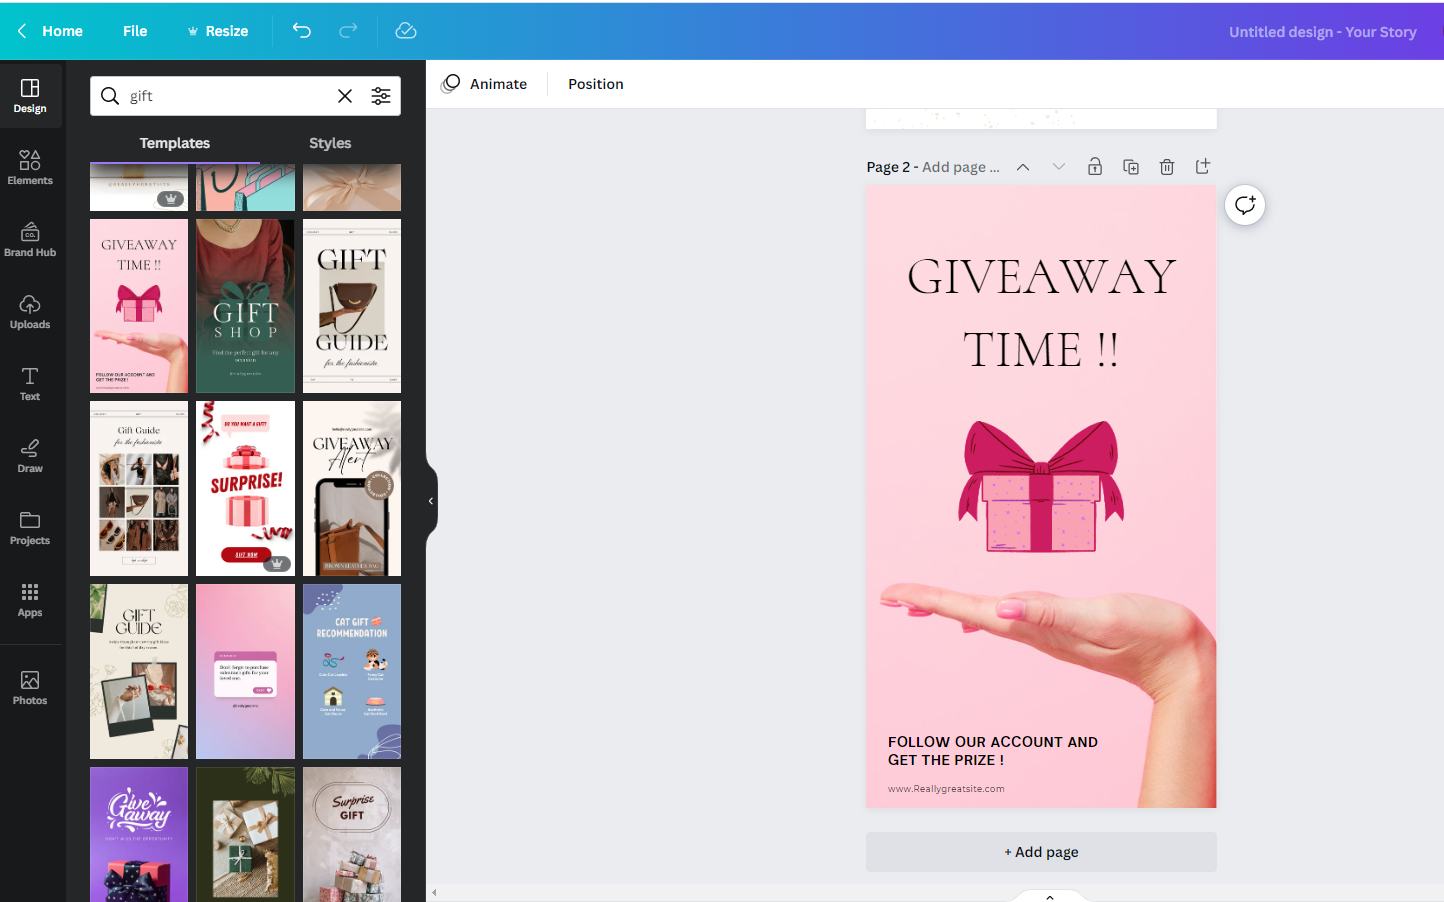Select the GIVEAWAY heading on canvas

[1041, 277]
